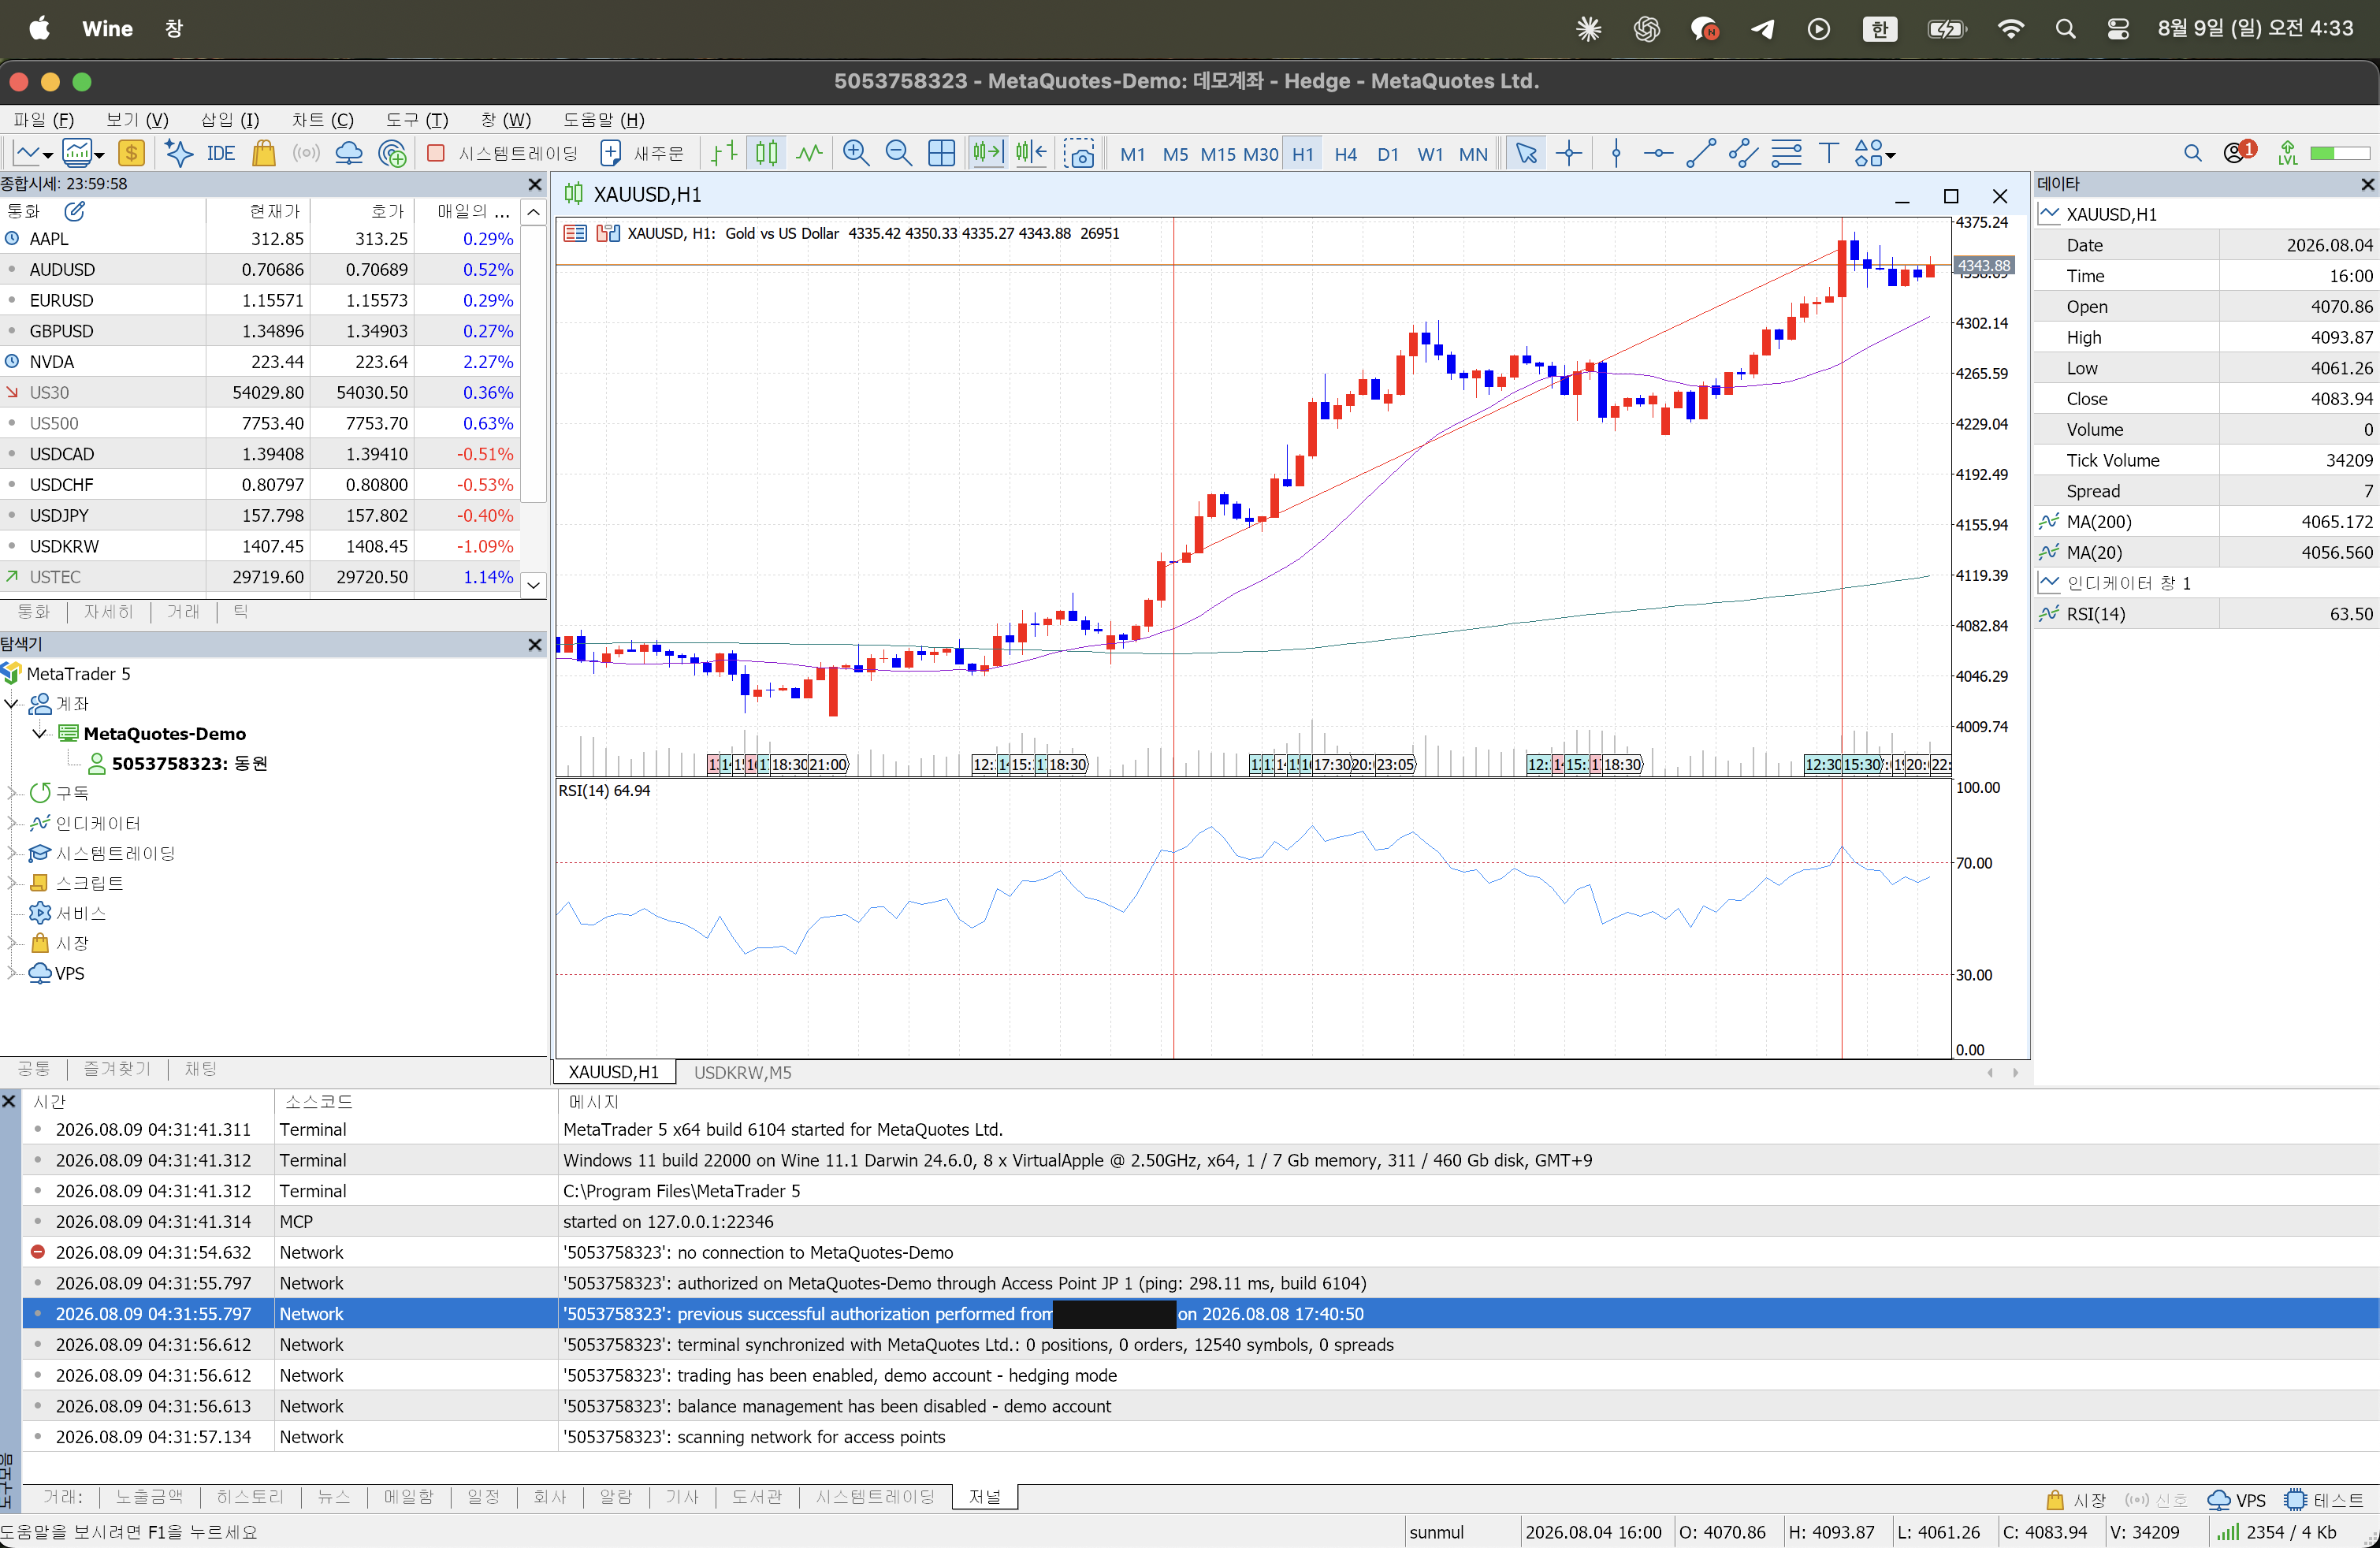This screenshot has height=1548, width=2380.
Task: Click the radar-with-plus toolbar icon
Action: 393,153
